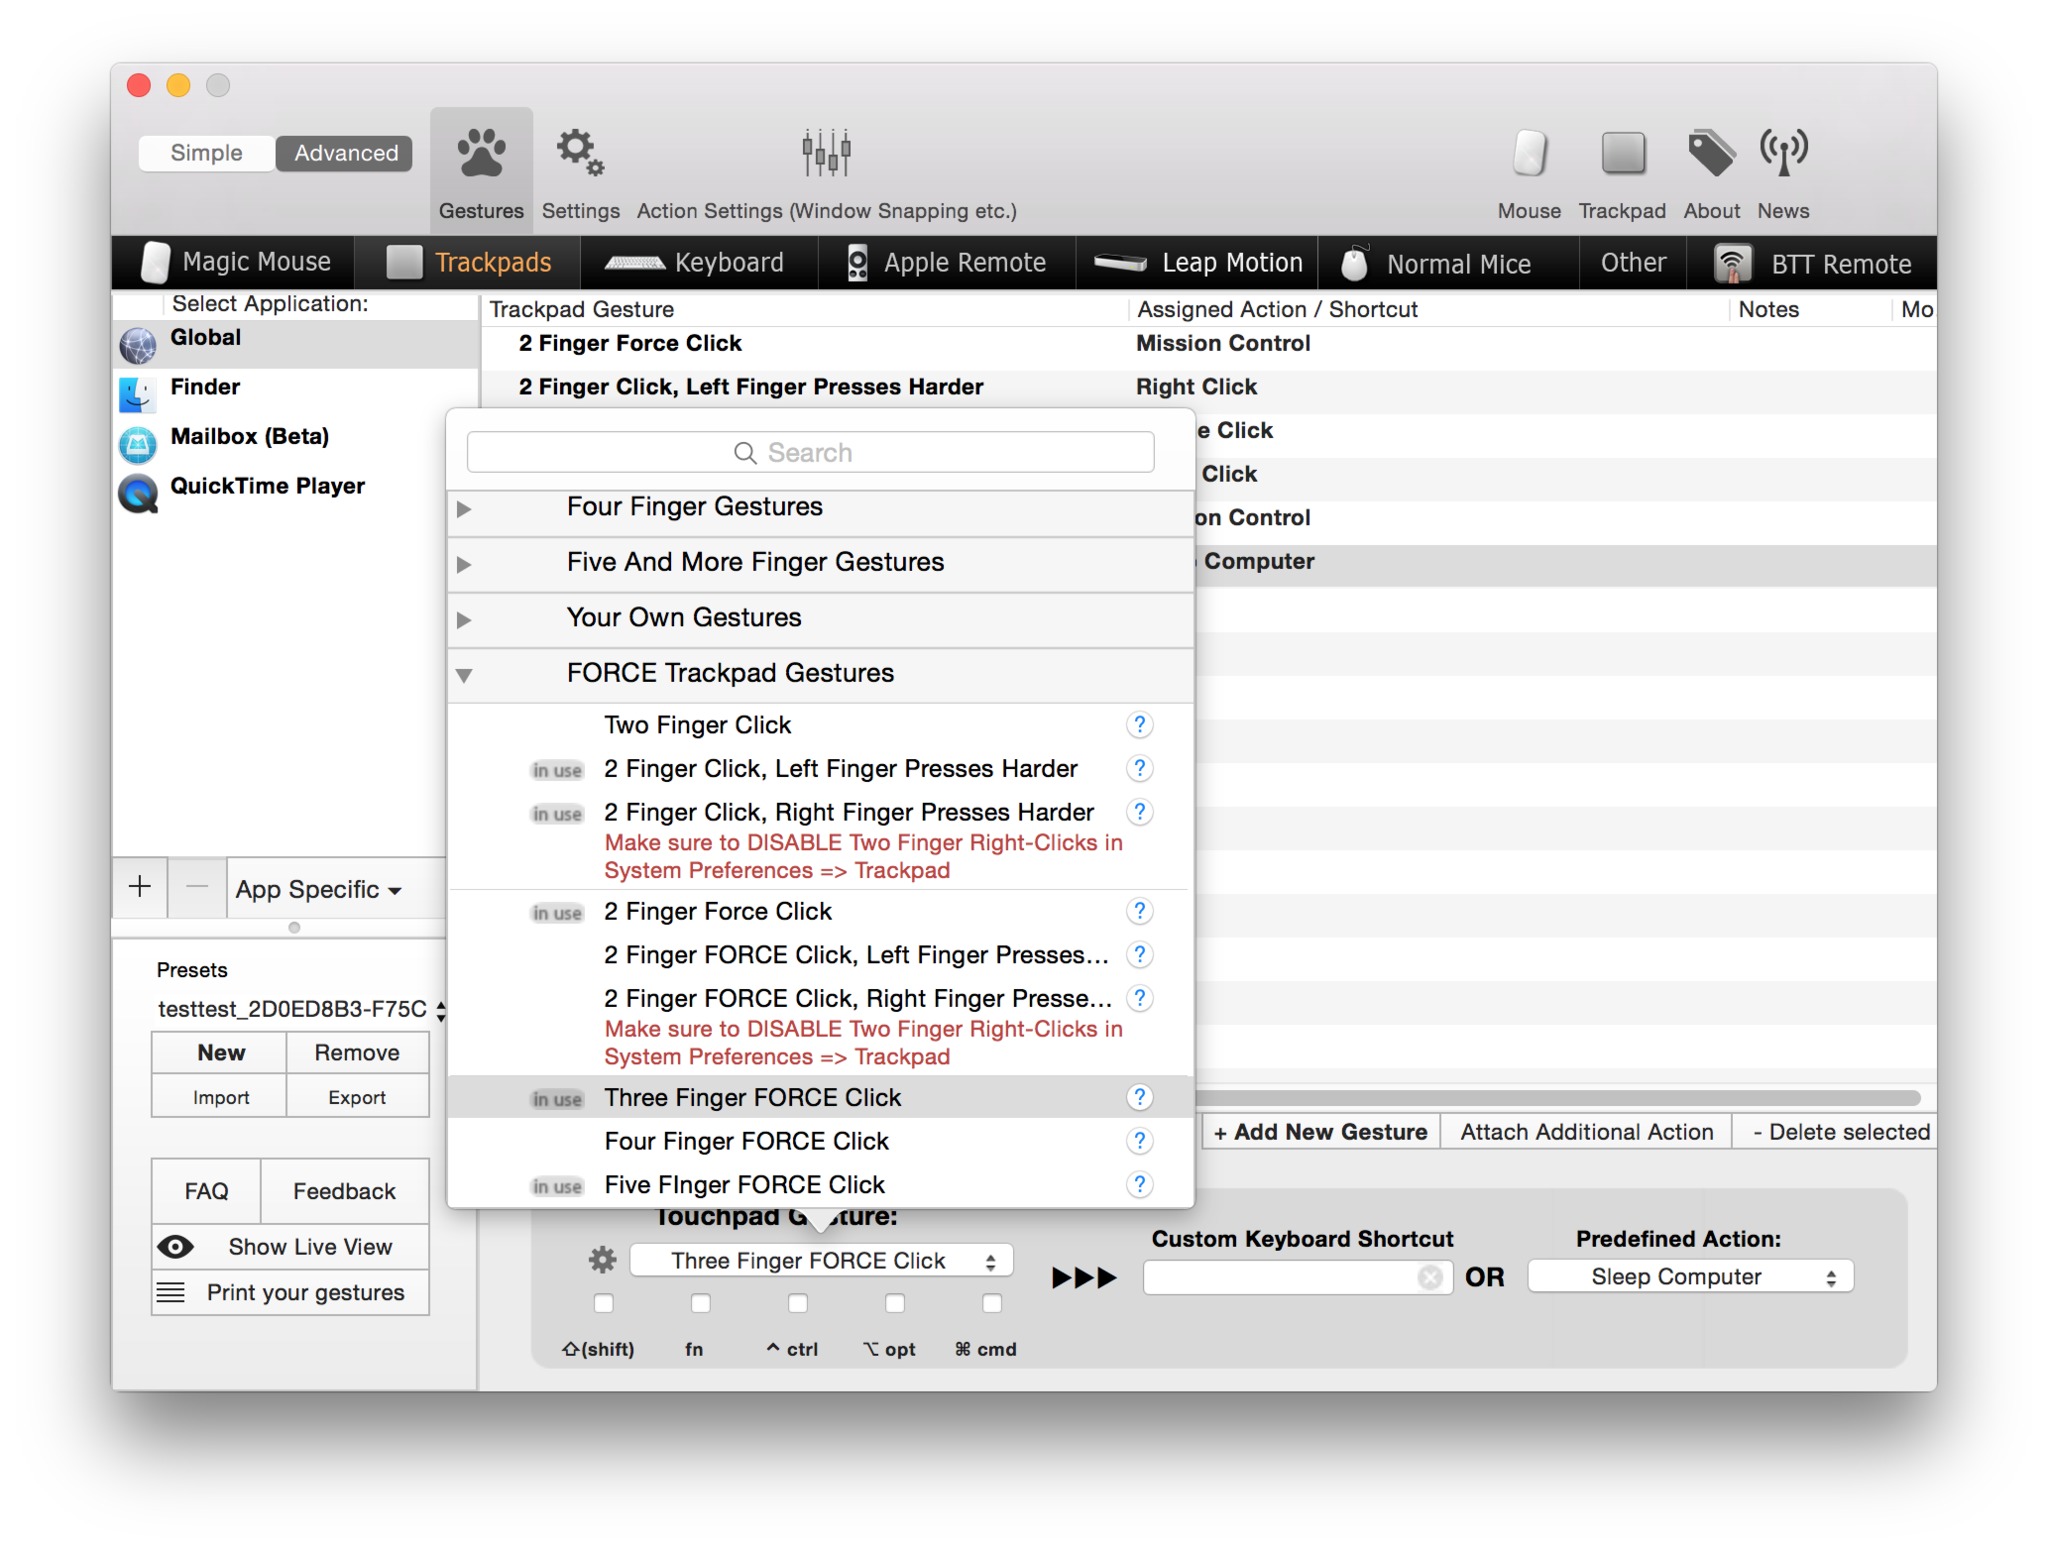Click the plus button to add application

[140, 887]
